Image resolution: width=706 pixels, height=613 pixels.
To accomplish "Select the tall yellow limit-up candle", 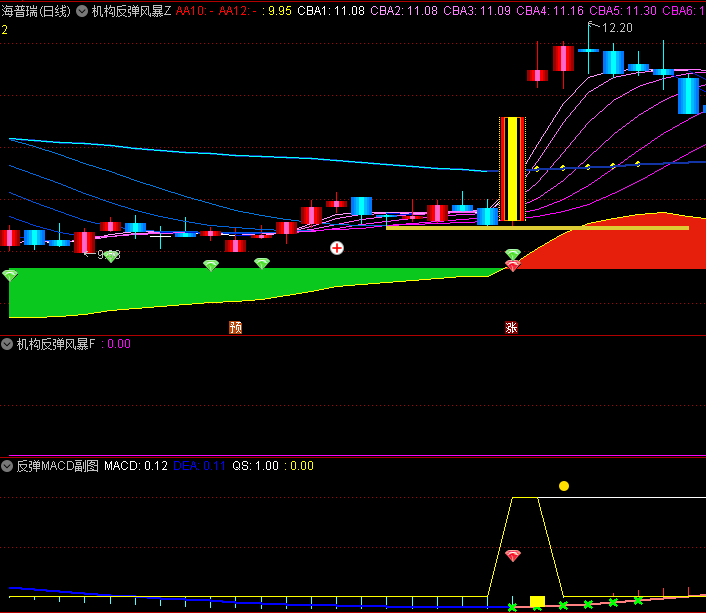I will click(512, 169).
